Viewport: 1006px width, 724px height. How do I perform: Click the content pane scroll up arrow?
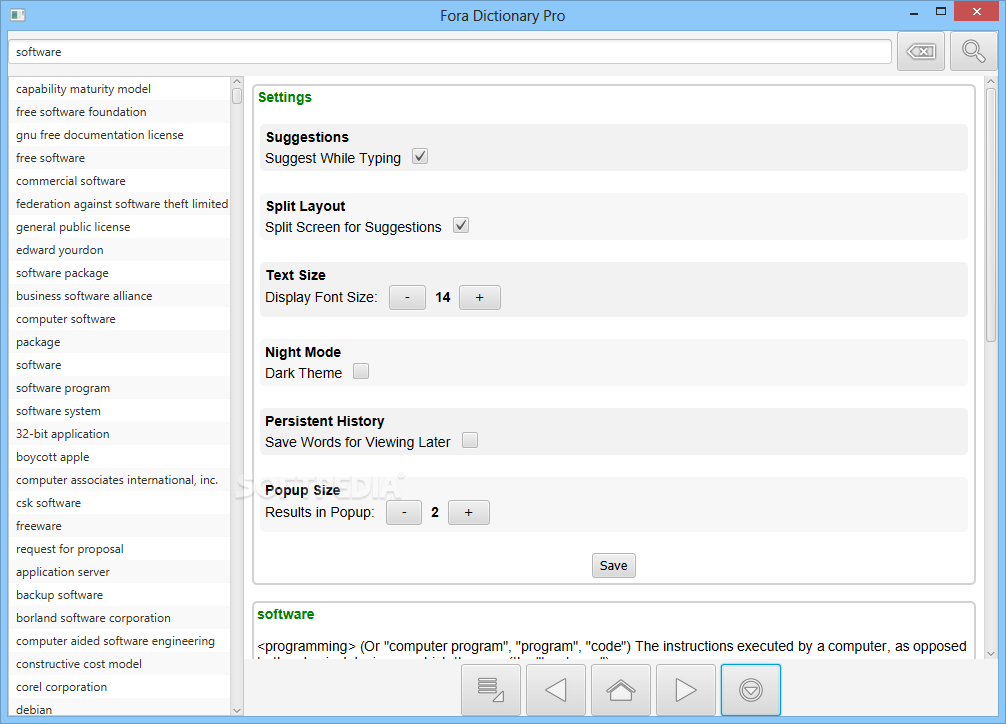point(991,82)
